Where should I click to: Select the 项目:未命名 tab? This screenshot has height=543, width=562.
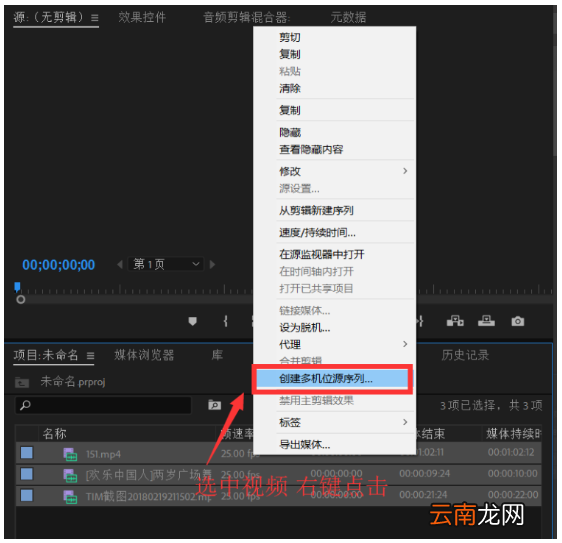coord(46,355)
